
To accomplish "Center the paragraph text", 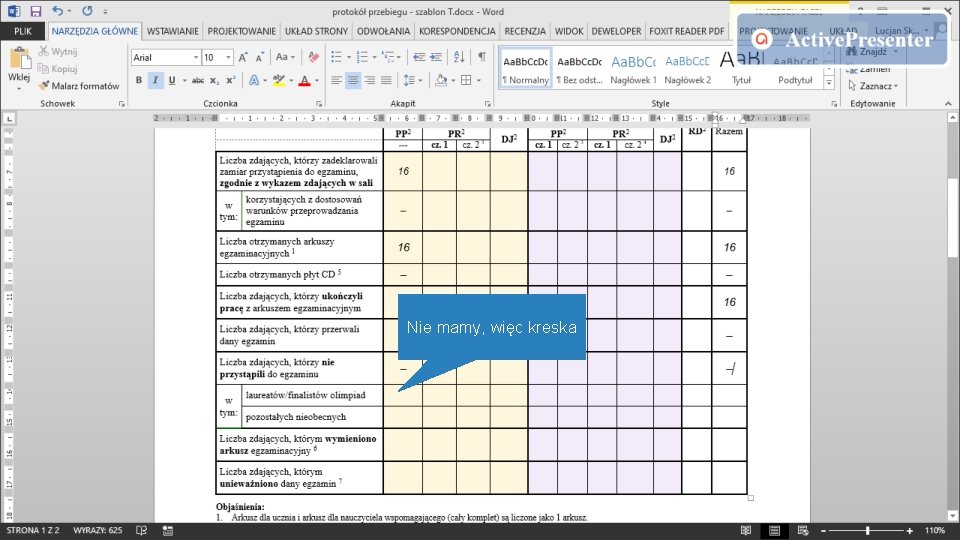I will (x=353, y=80).
